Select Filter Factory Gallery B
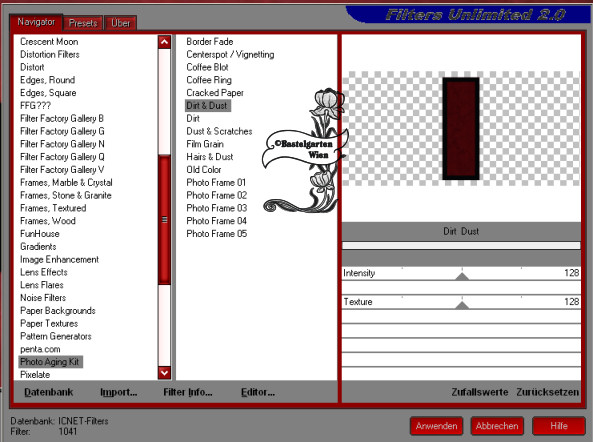Image resolution: width=593 pixels, height=442 pixels. (62, 118)
